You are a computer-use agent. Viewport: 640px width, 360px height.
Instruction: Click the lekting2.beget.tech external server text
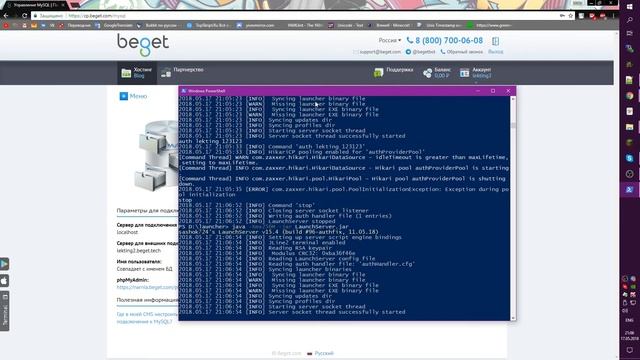tap(139, 251)
